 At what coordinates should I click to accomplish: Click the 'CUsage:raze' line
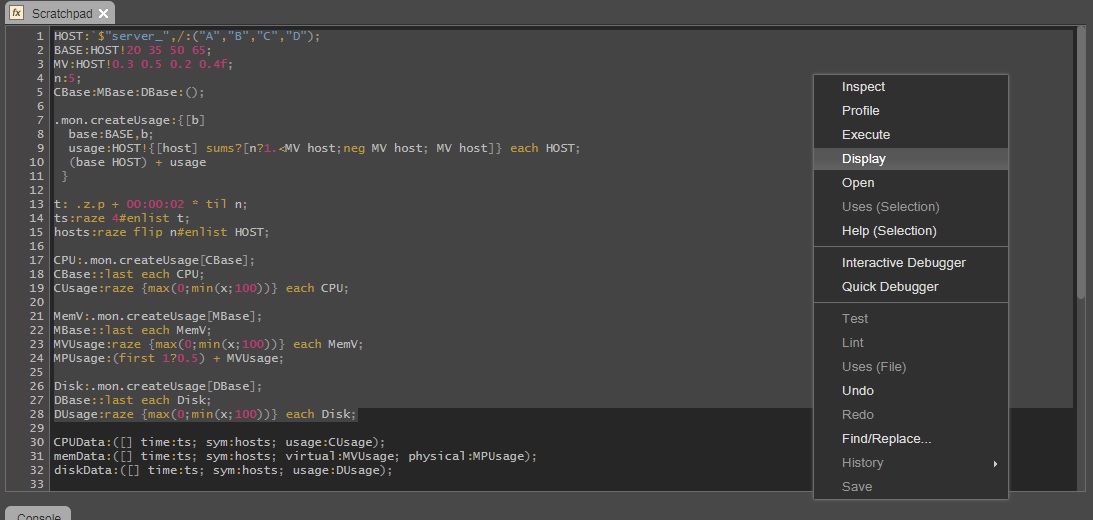coord(201,288)
